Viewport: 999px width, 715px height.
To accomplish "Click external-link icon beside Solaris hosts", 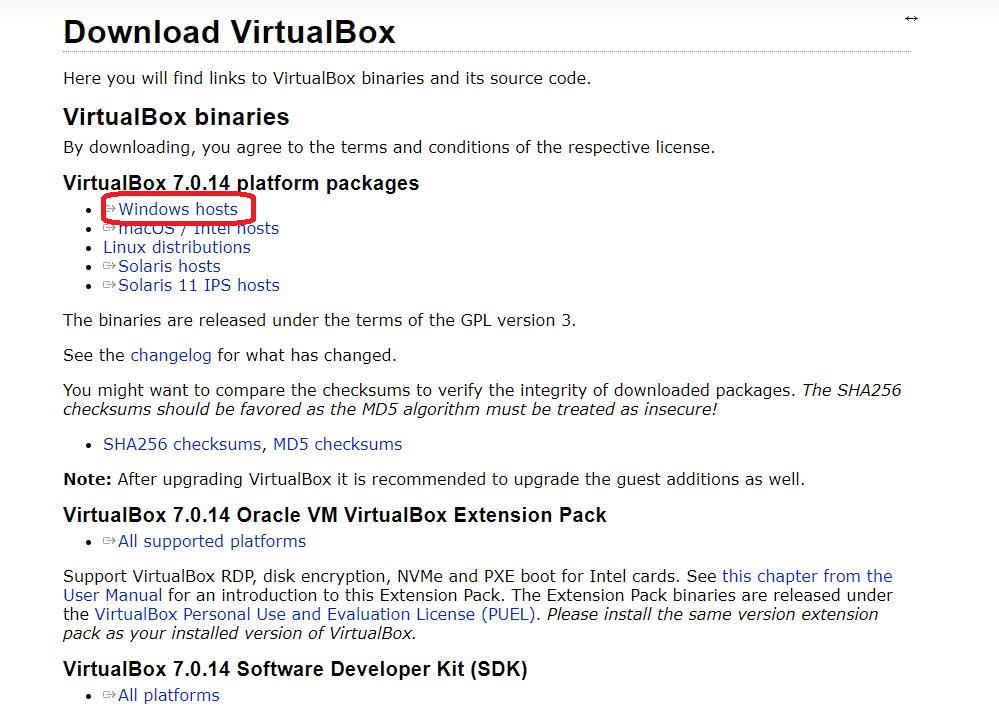I will click(x=110, y=266).
